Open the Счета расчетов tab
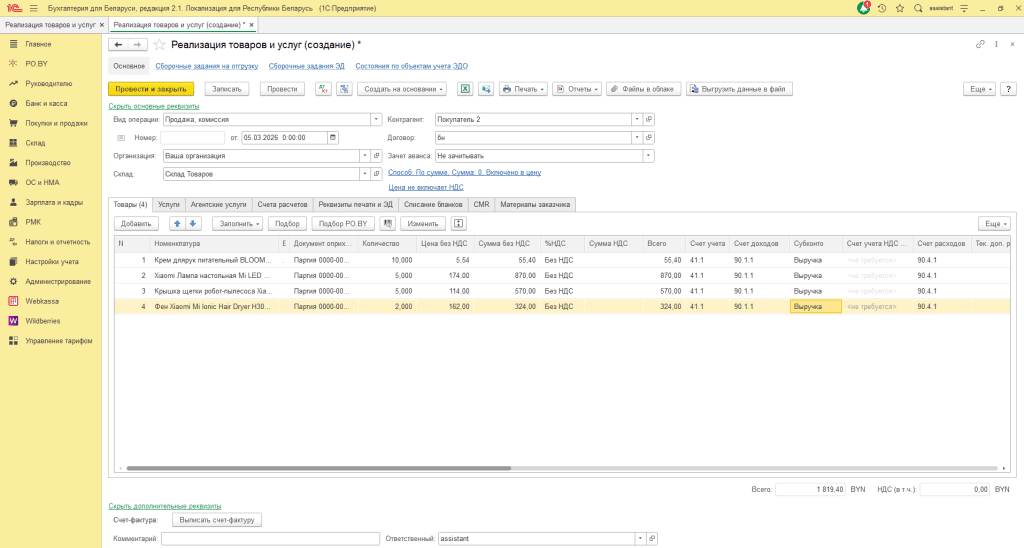Viewport: 1024px width, 548px height. point(280,204)
